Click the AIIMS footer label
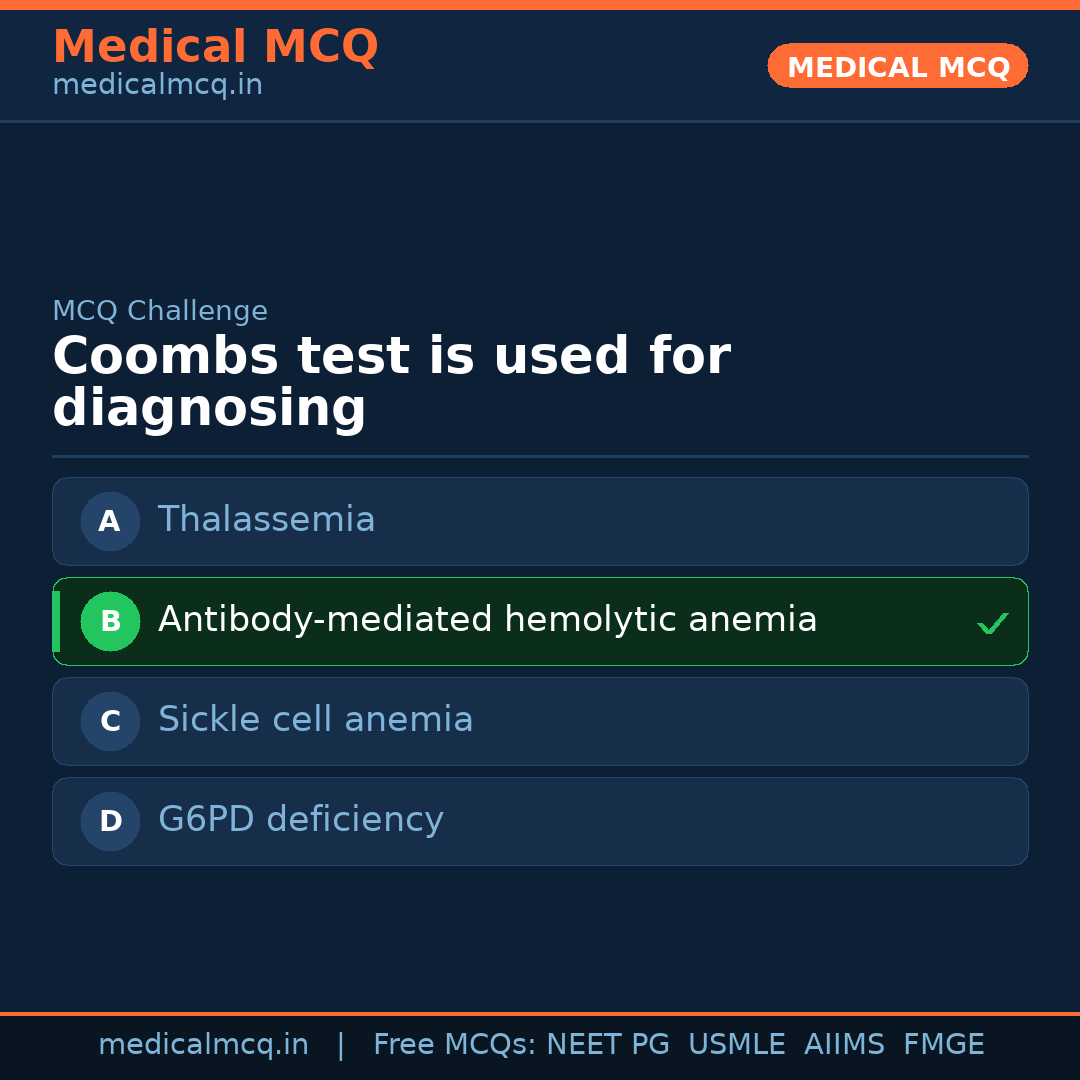The height and width of the screenshot is (1080, 1080). (x=844, y=1045)
